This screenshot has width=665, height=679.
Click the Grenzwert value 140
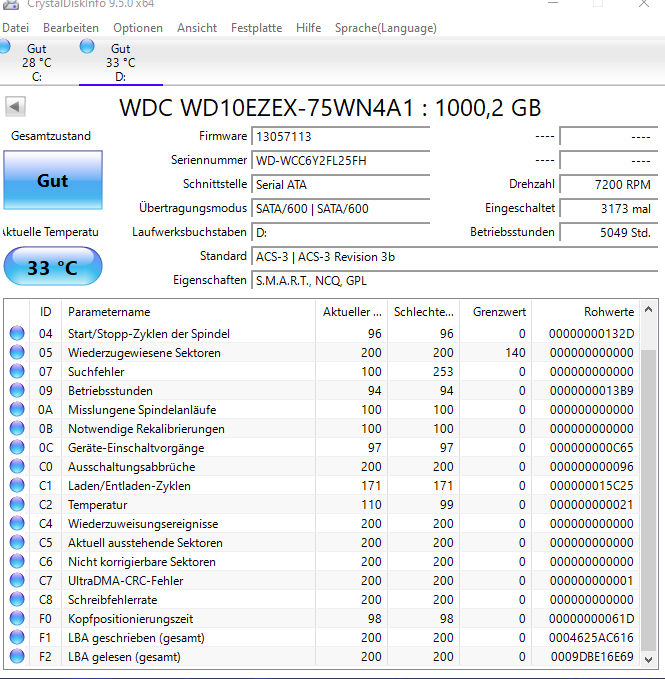click(x=515, y=353)
